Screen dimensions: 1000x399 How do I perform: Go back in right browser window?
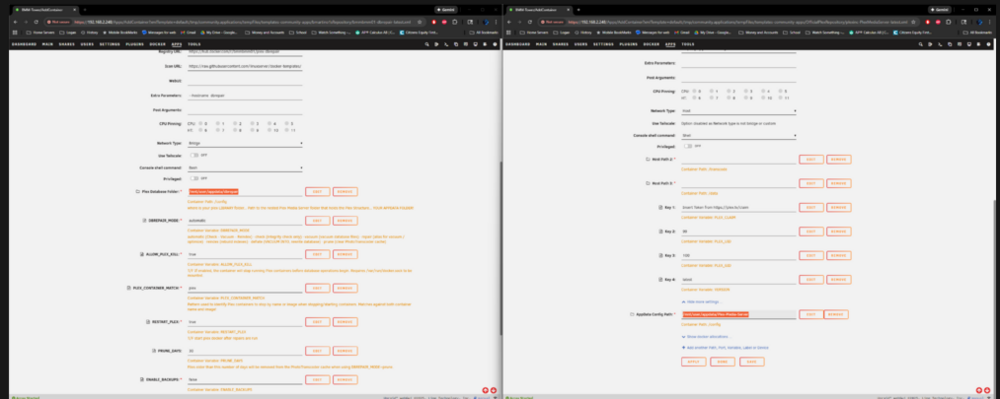point(509,22)
